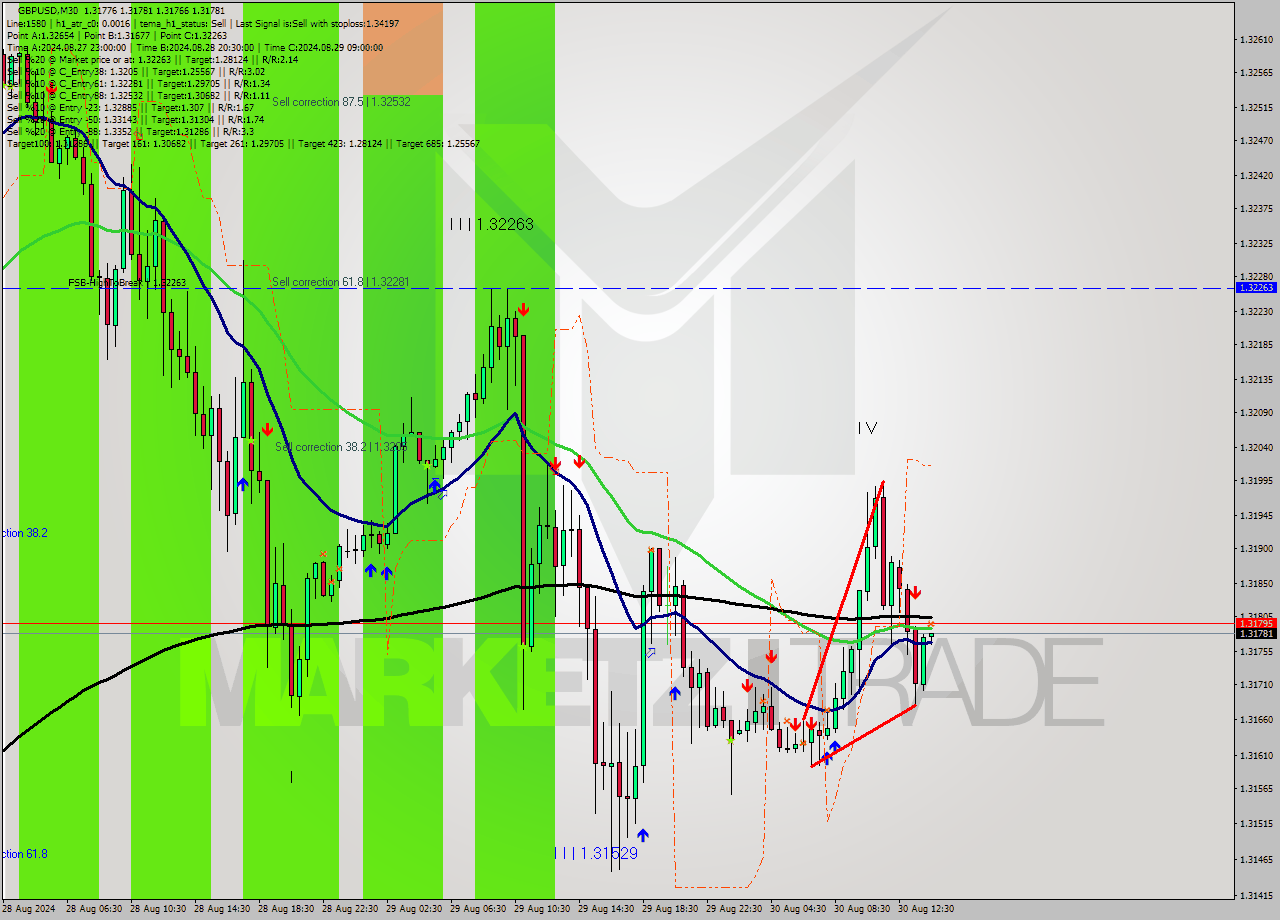The width and height of the screenshot is (1280, 920).
Task: Click the 1.32610 price axis label
Action: [x=1255, y=40]
